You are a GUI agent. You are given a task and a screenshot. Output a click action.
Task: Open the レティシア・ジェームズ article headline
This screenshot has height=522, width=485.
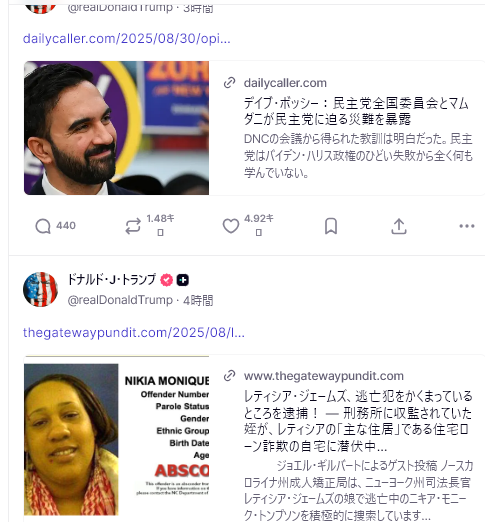pos(358,421)
